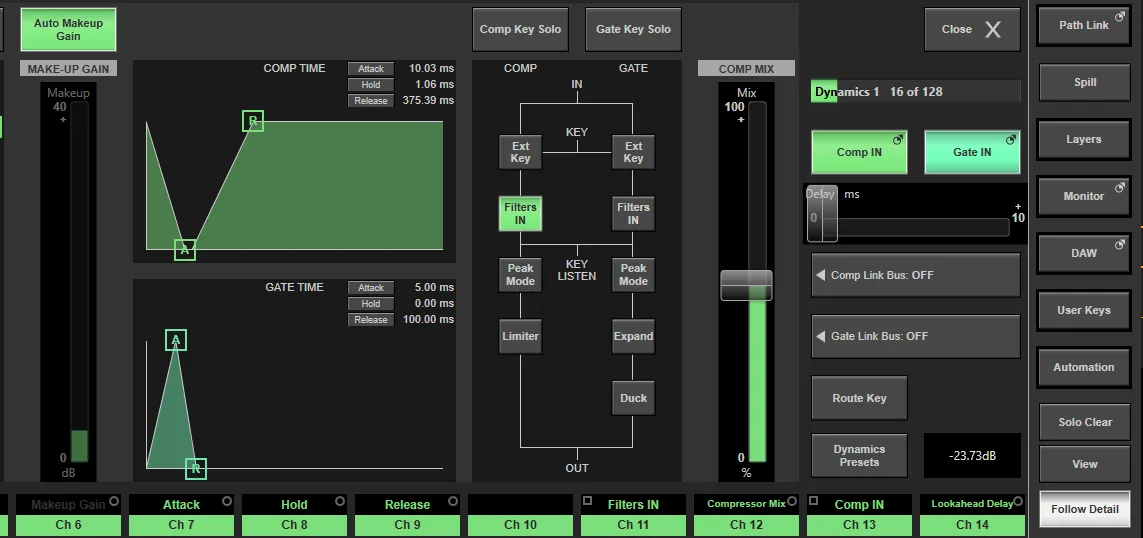Screen dimensions: 1143x538
Task: Open Path Link menu
Action: 1084,26
